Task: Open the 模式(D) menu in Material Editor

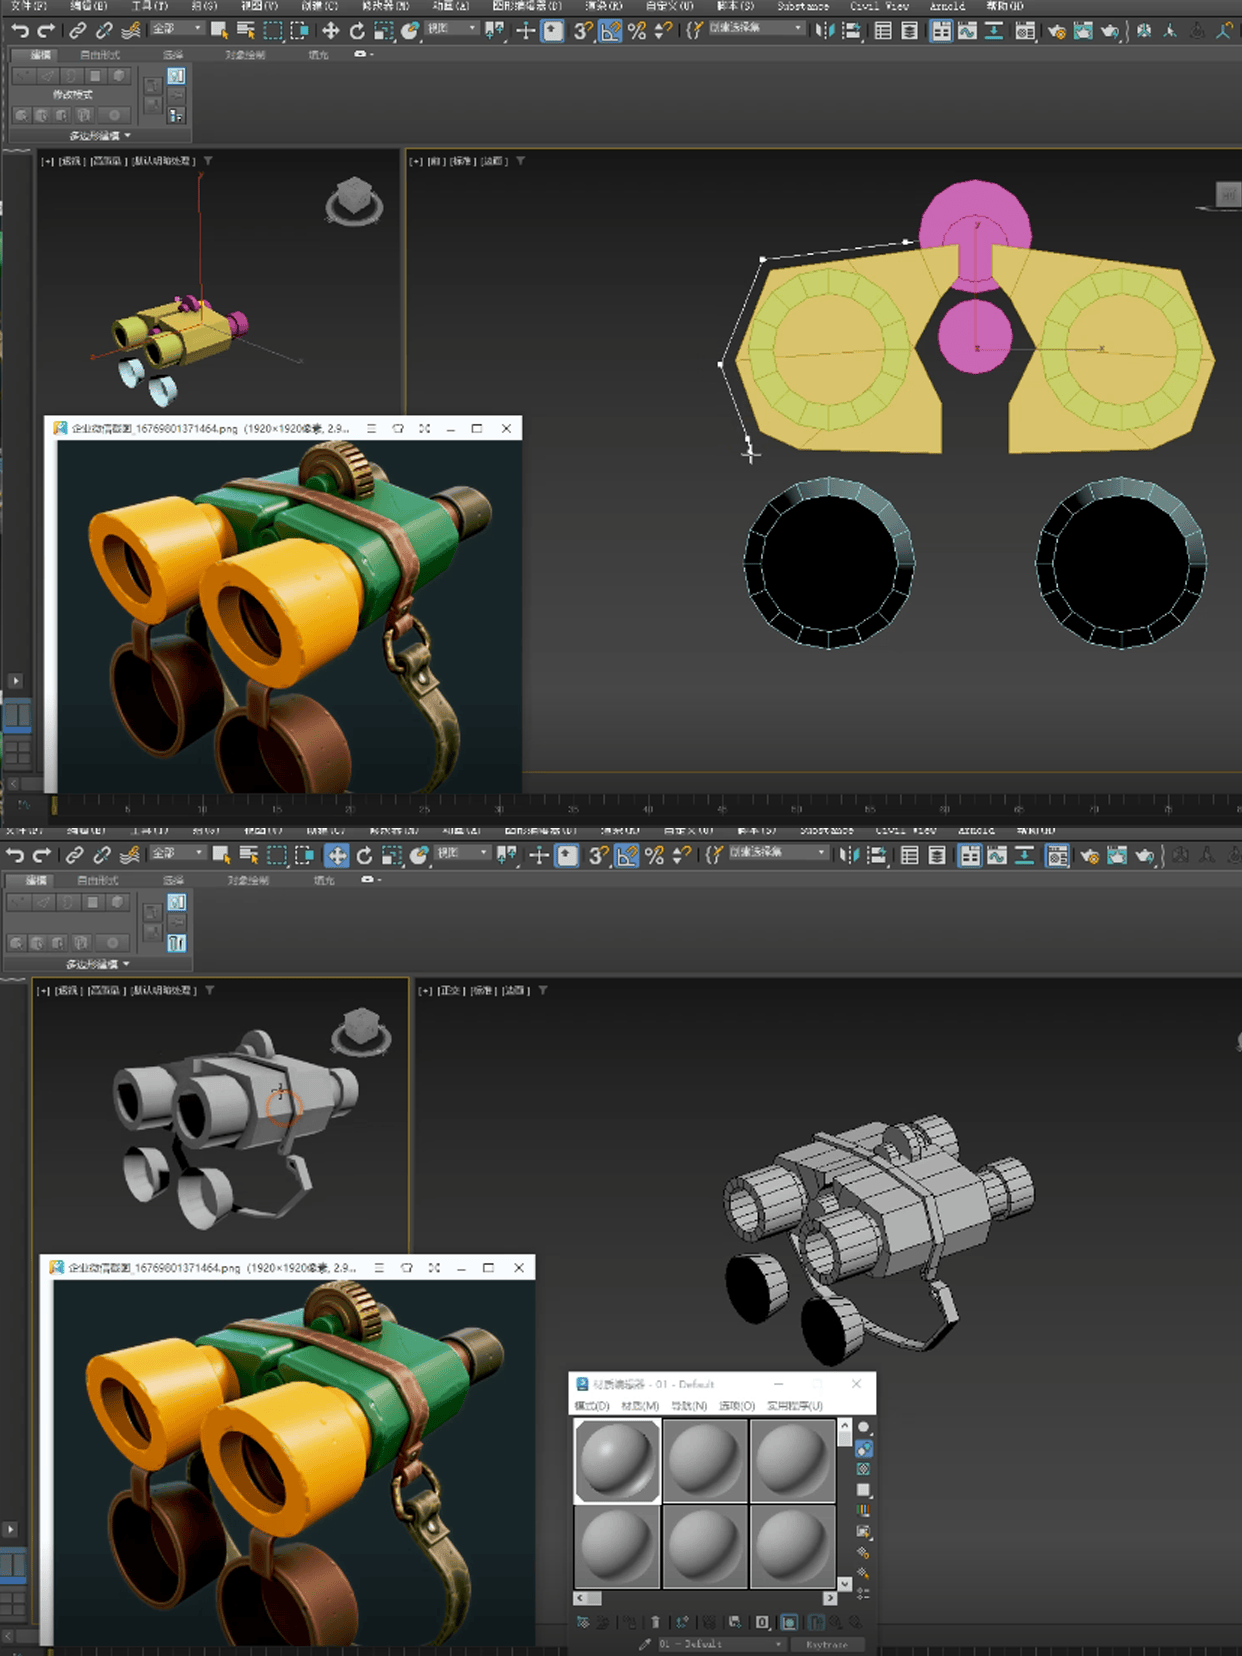Action: pyautogui.click(x=592, y=1406)
